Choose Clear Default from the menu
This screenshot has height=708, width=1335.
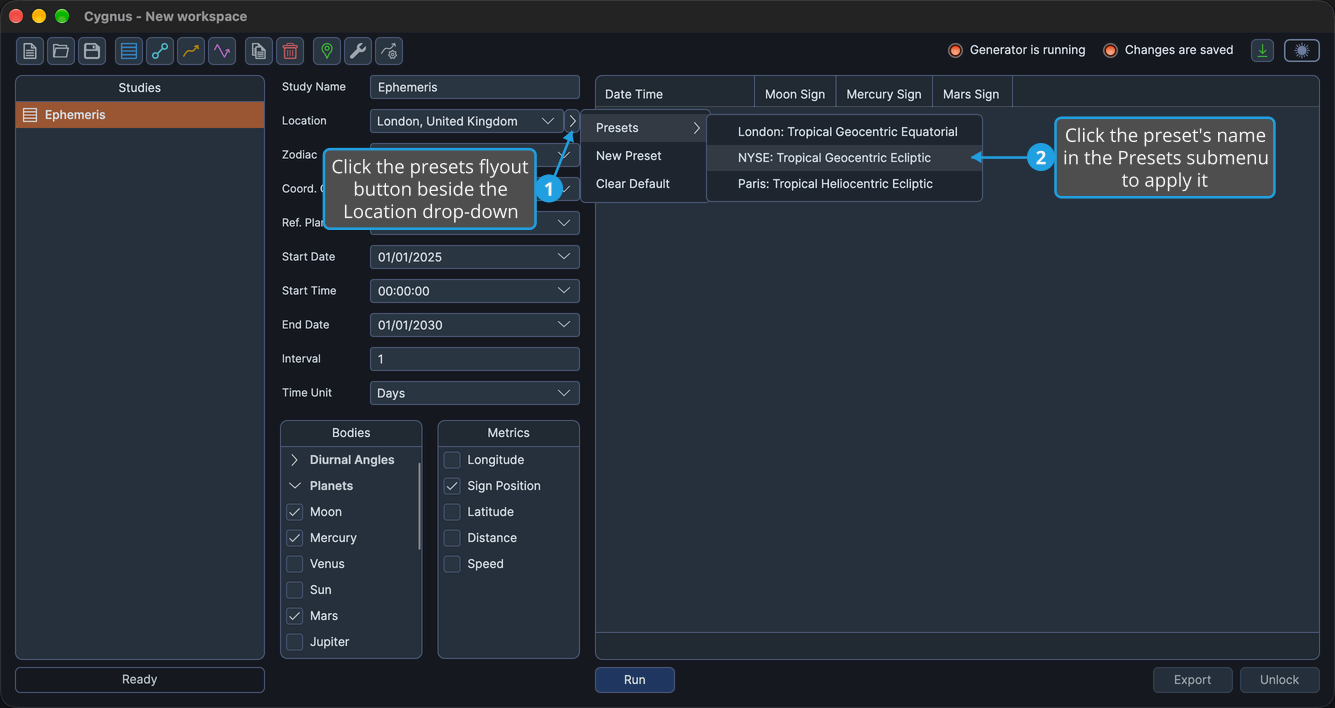(646, 184)
